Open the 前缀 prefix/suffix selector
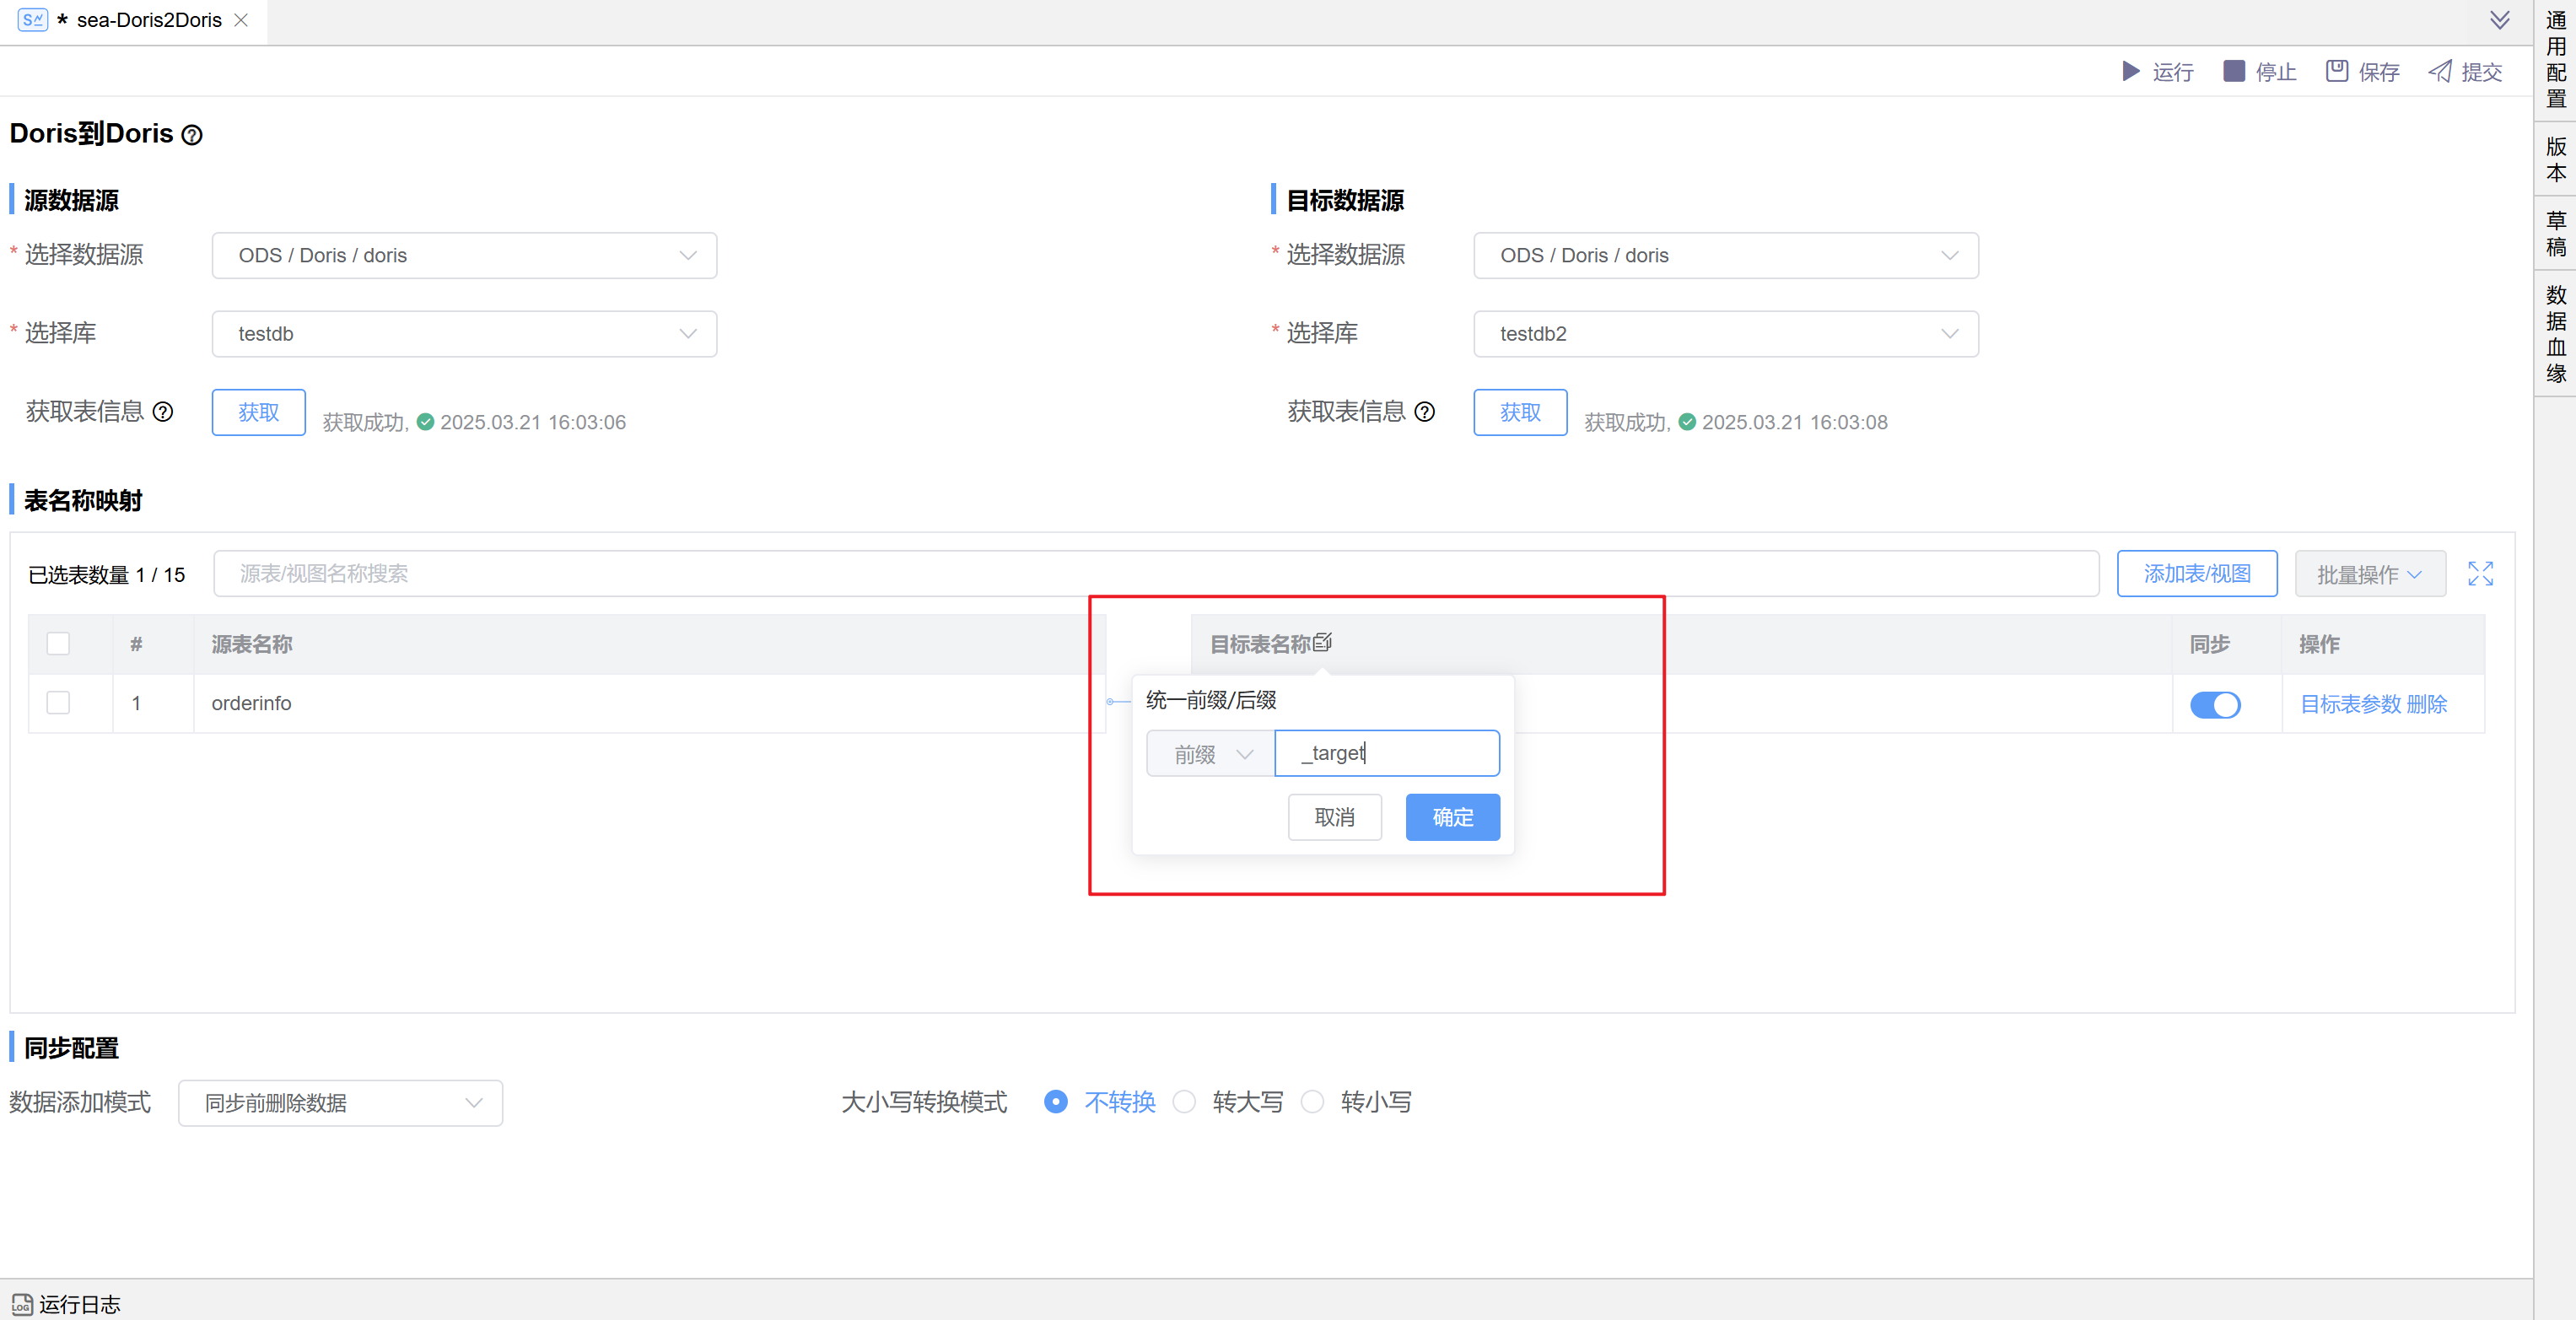2576x1320 pixels. tap(1211, 754)
